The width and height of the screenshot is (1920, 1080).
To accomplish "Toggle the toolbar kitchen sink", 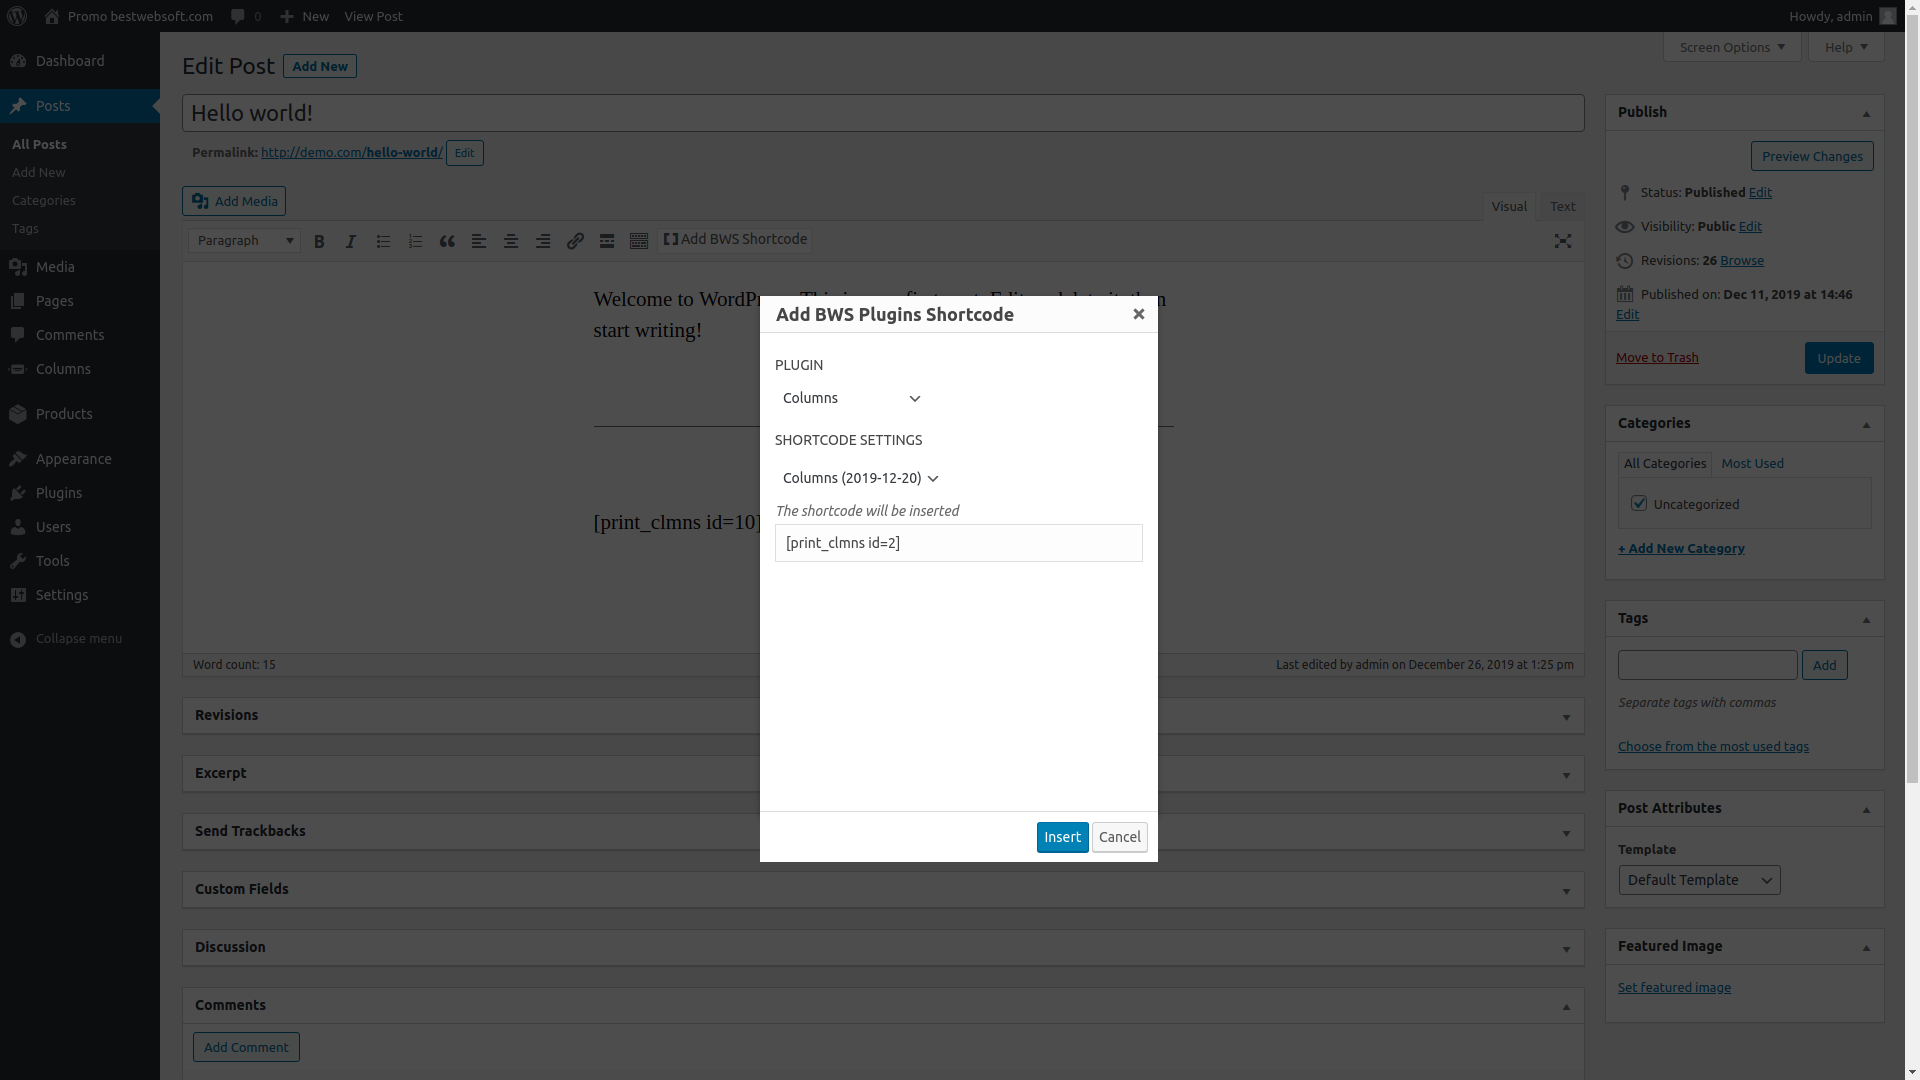I will 639,241.
